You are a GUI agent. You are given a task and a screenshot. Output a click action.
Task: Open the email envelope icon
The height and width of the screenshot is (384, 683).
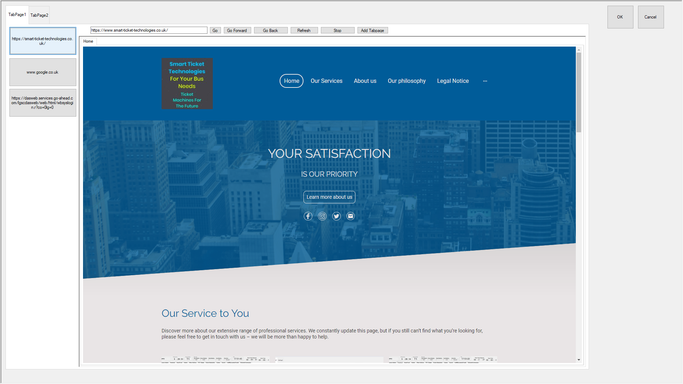coord(351,216)
